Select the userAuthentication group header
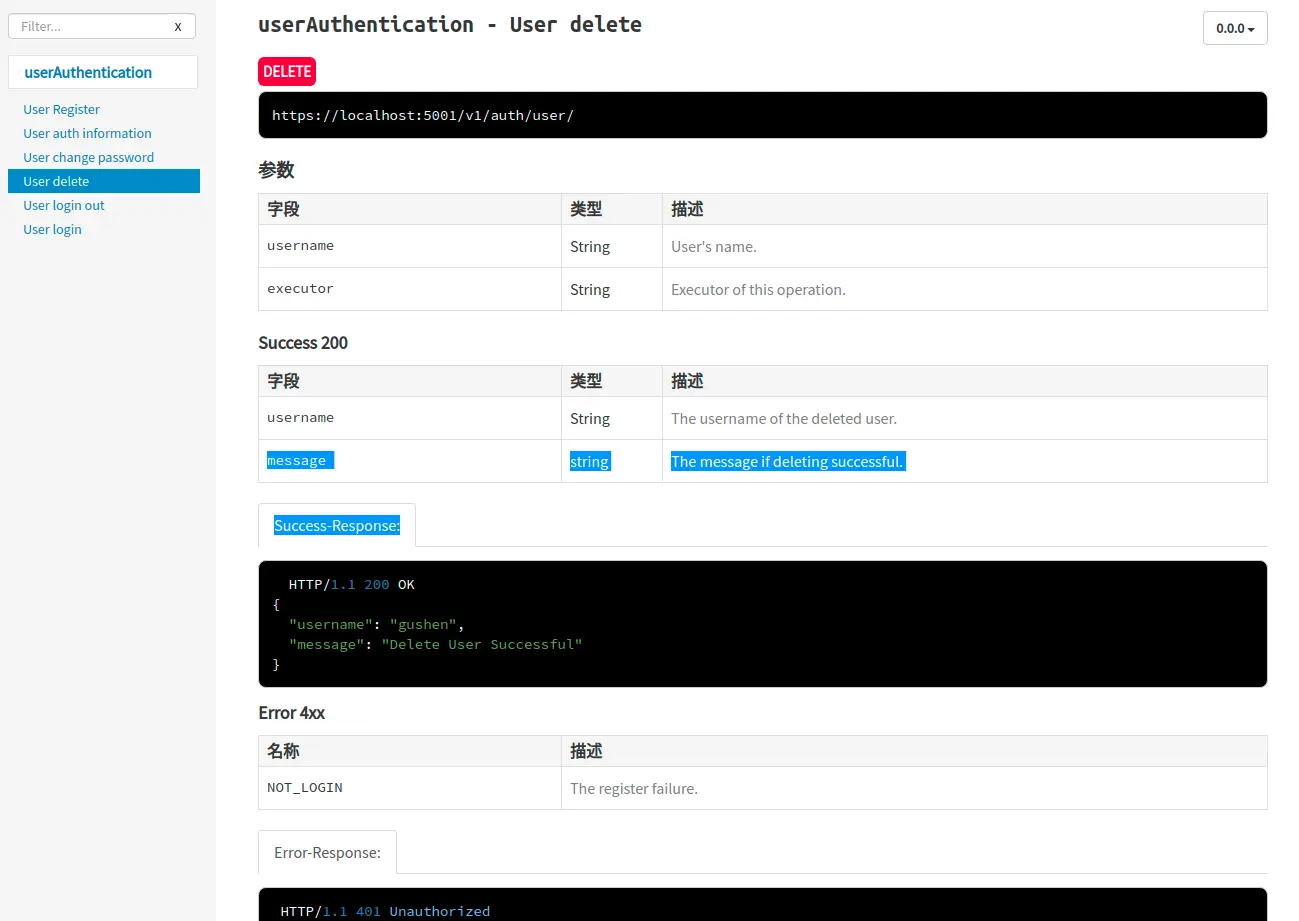1299x921 pixels. click(103, 72)
